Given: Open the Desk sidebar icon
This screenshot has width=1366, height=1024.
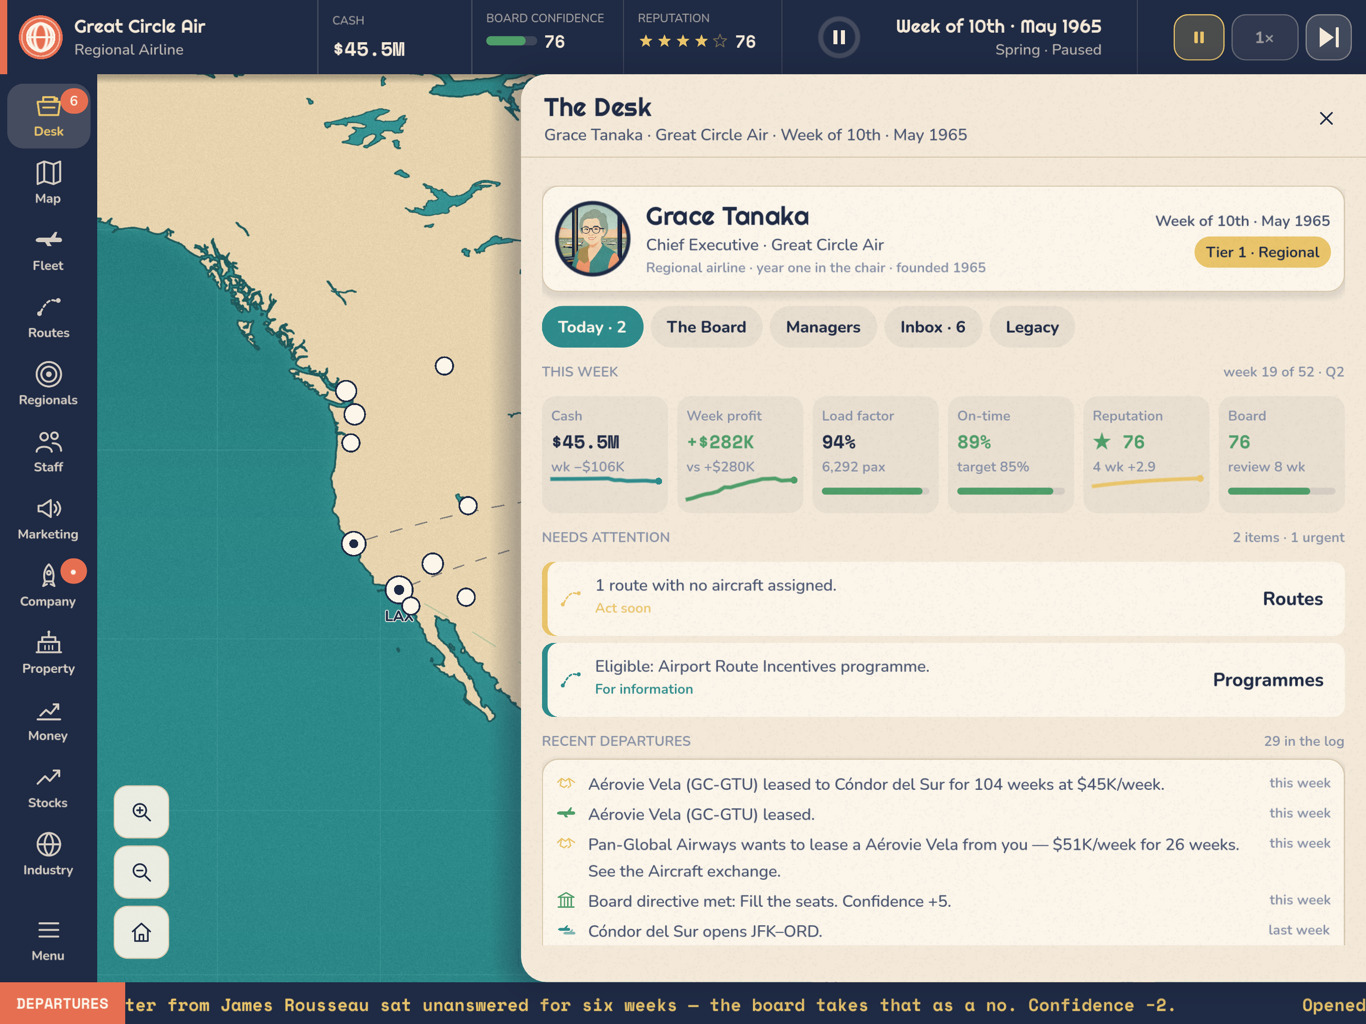Looking at the screenshot, I should click(48, 116).
